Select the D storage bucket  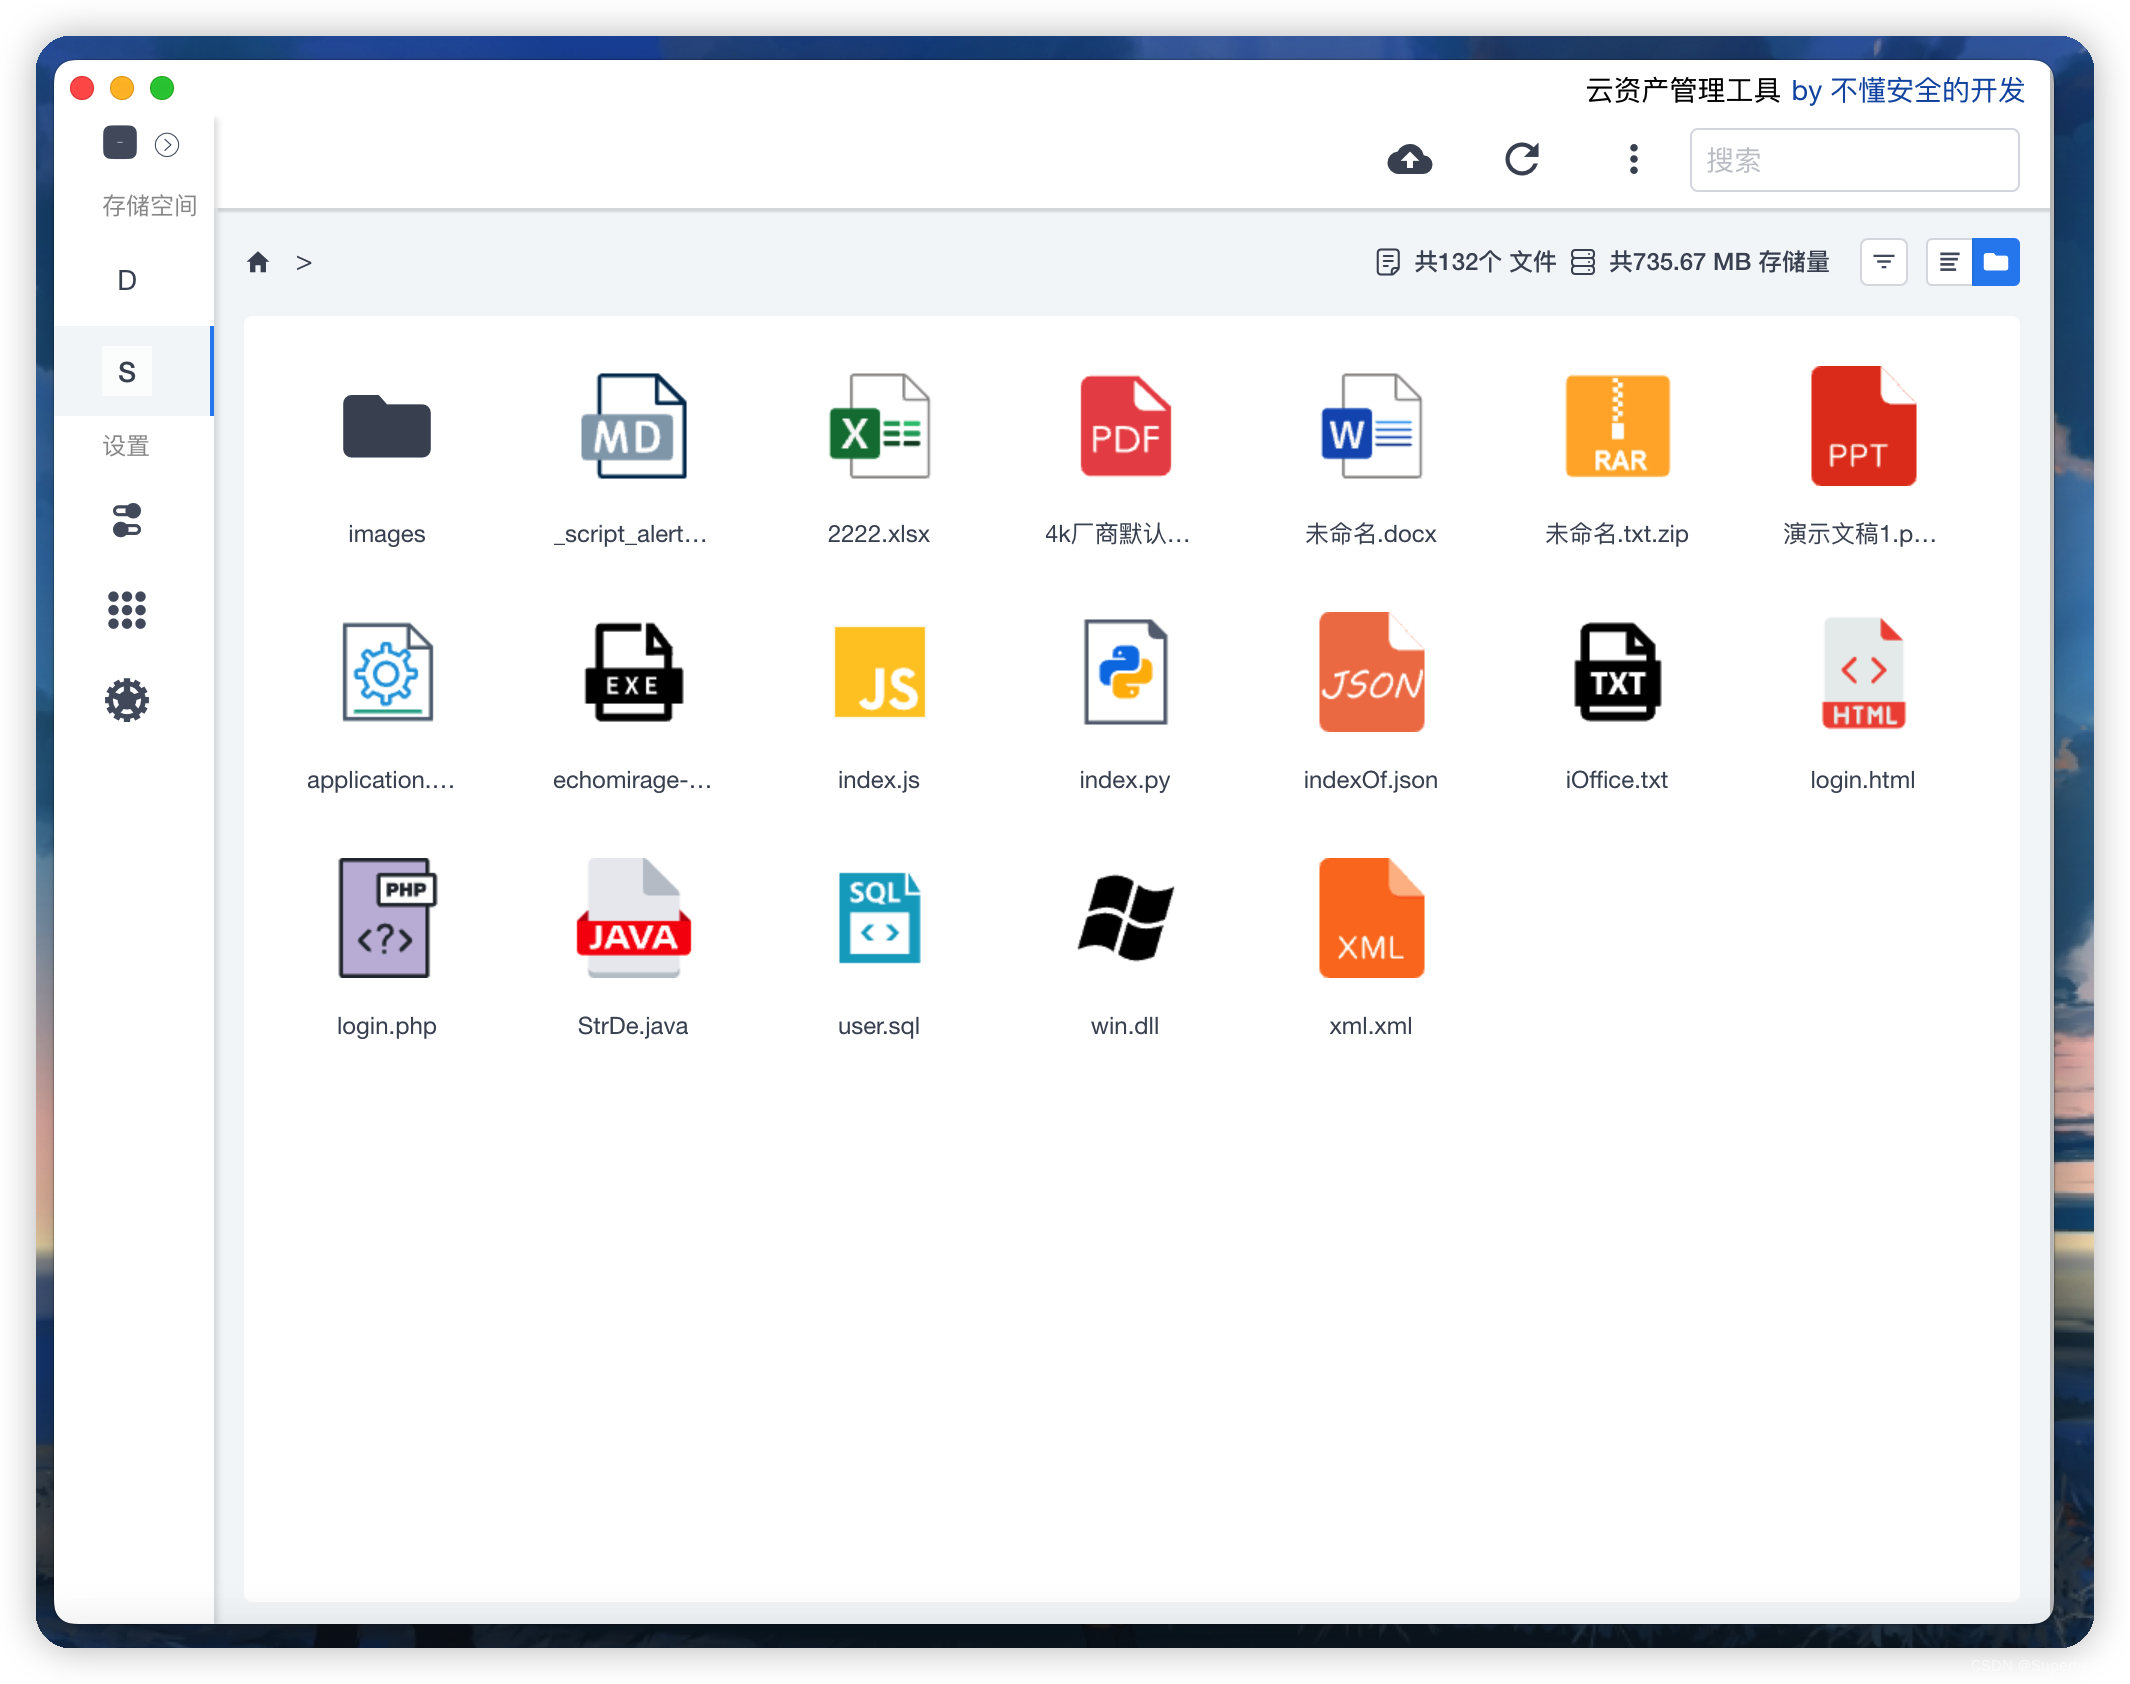pos(127,280)
